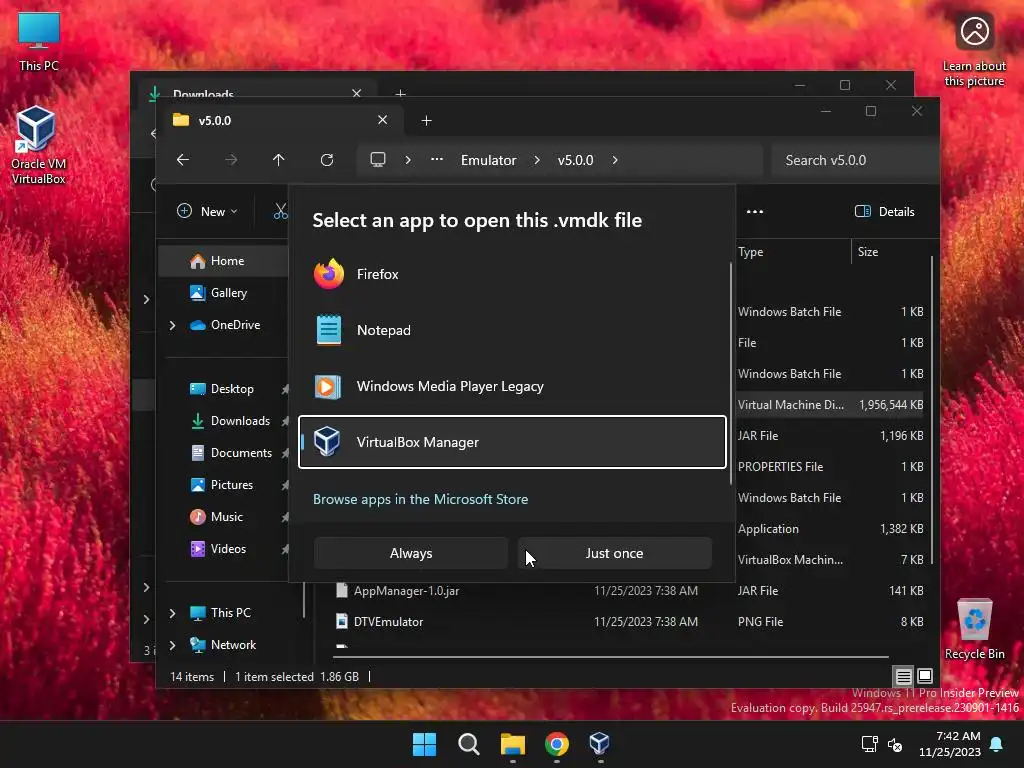The height and width of the screenshot is (768, 1024).
Task: Open File Explorer from taskbar
Action: point(513,744)
